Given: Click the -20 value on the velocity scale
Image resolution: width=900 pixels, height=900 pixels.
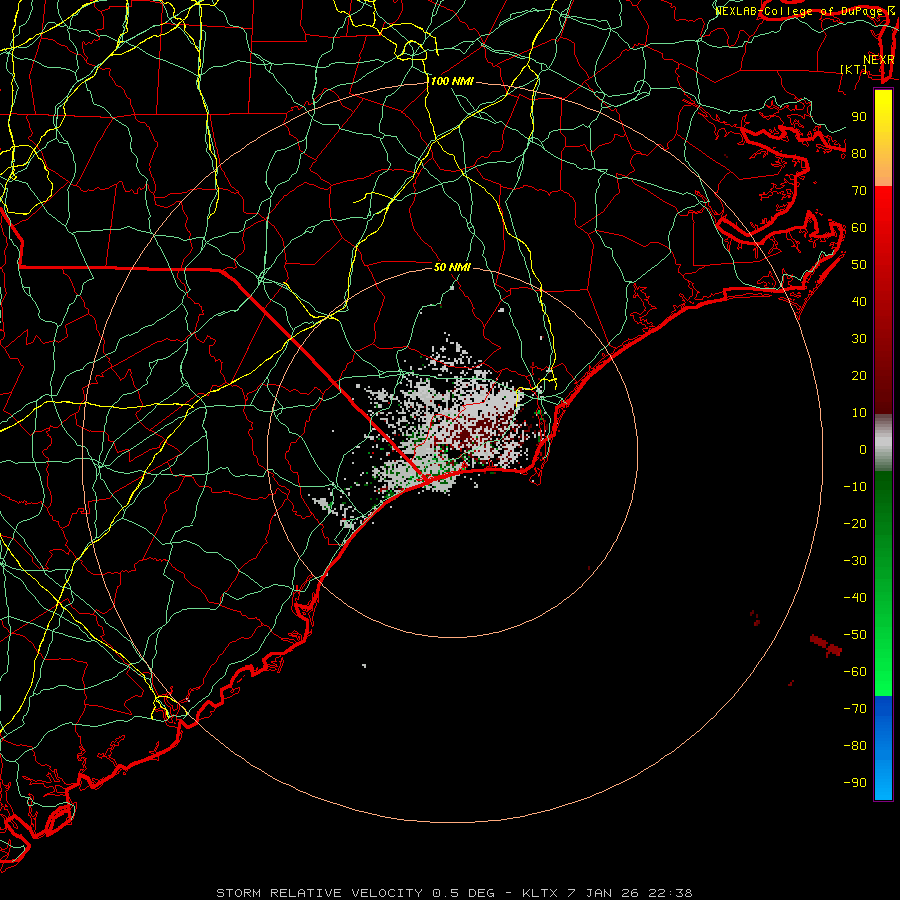Looking at the screenshot, I should click(855, 524).
